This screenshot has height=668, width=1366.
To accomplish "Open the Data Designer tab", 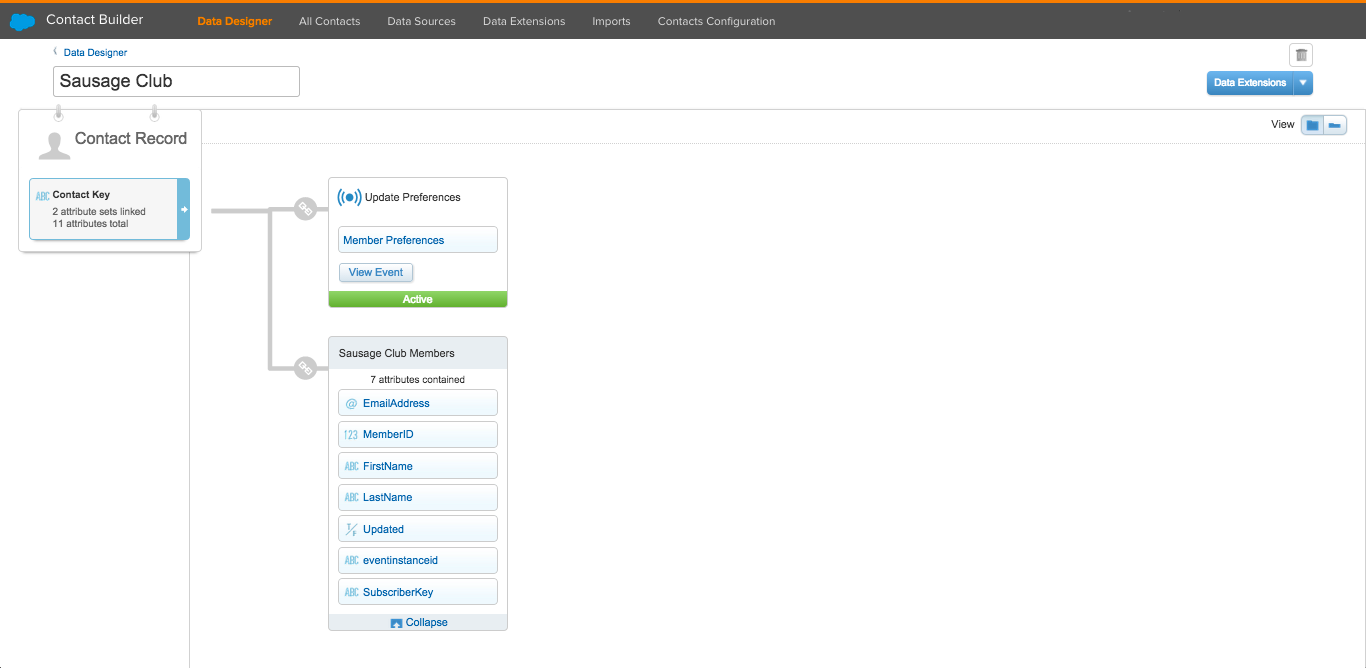I will pos(235,21).
